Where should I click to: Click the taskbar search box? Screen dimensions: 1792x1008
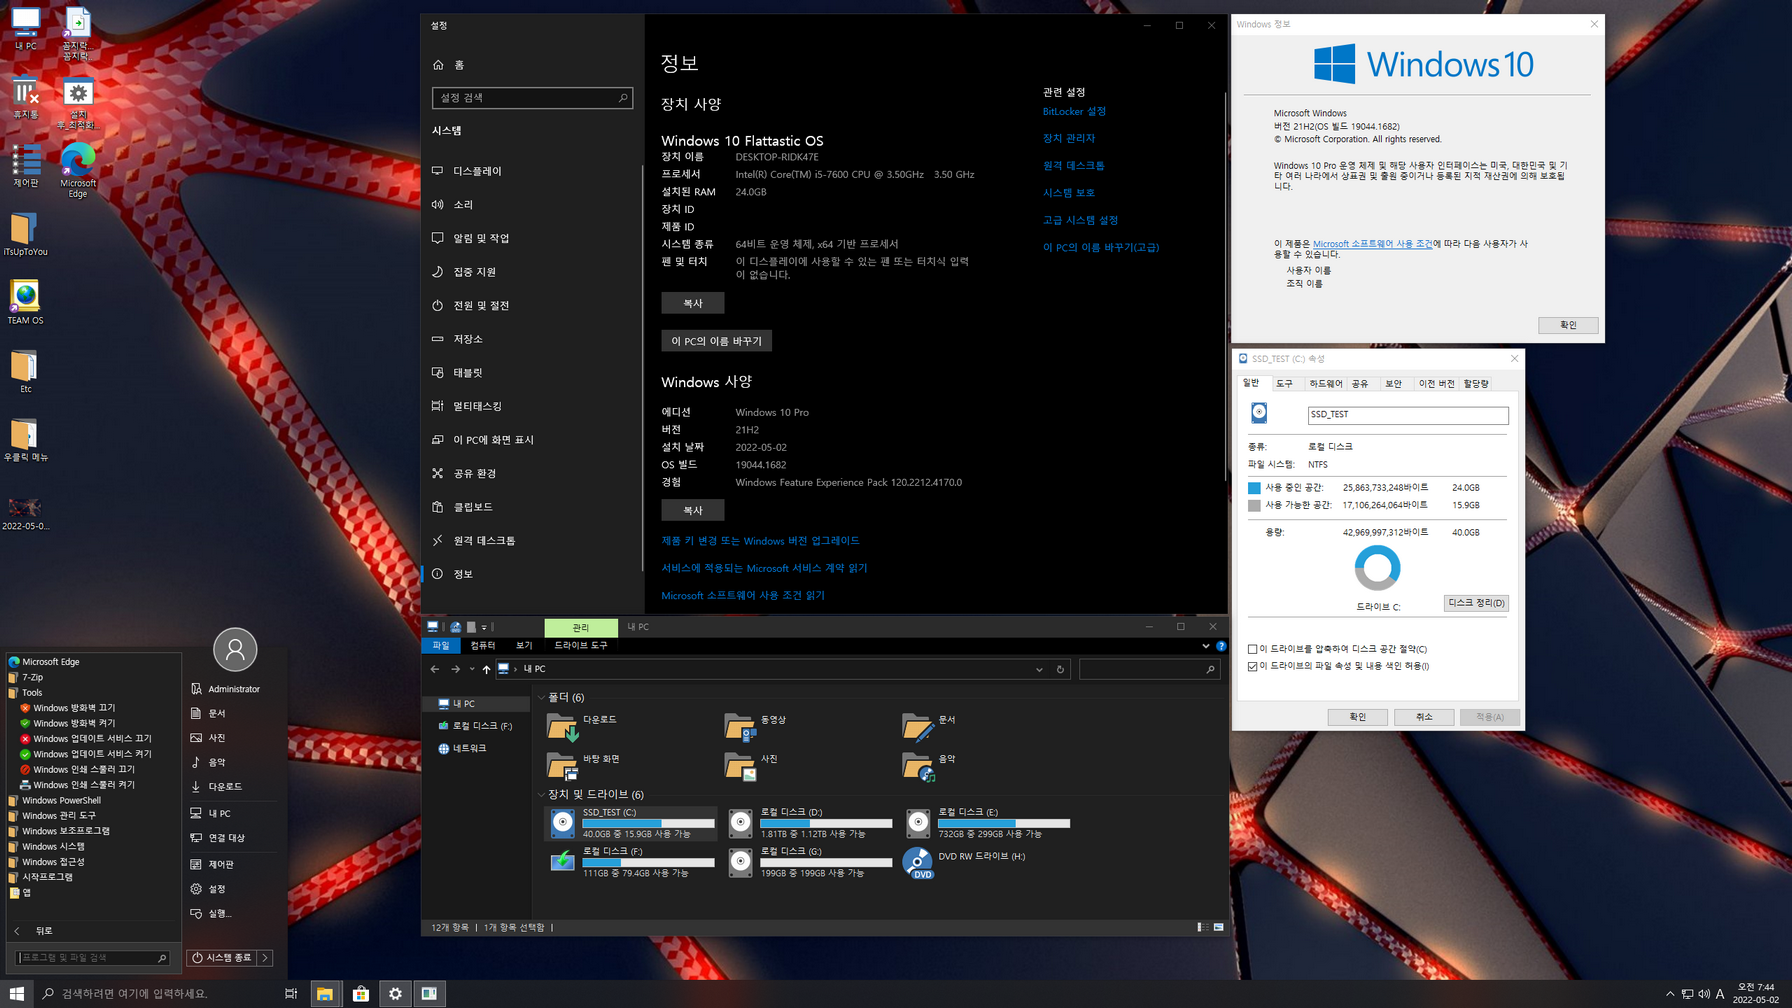[155, 994]
